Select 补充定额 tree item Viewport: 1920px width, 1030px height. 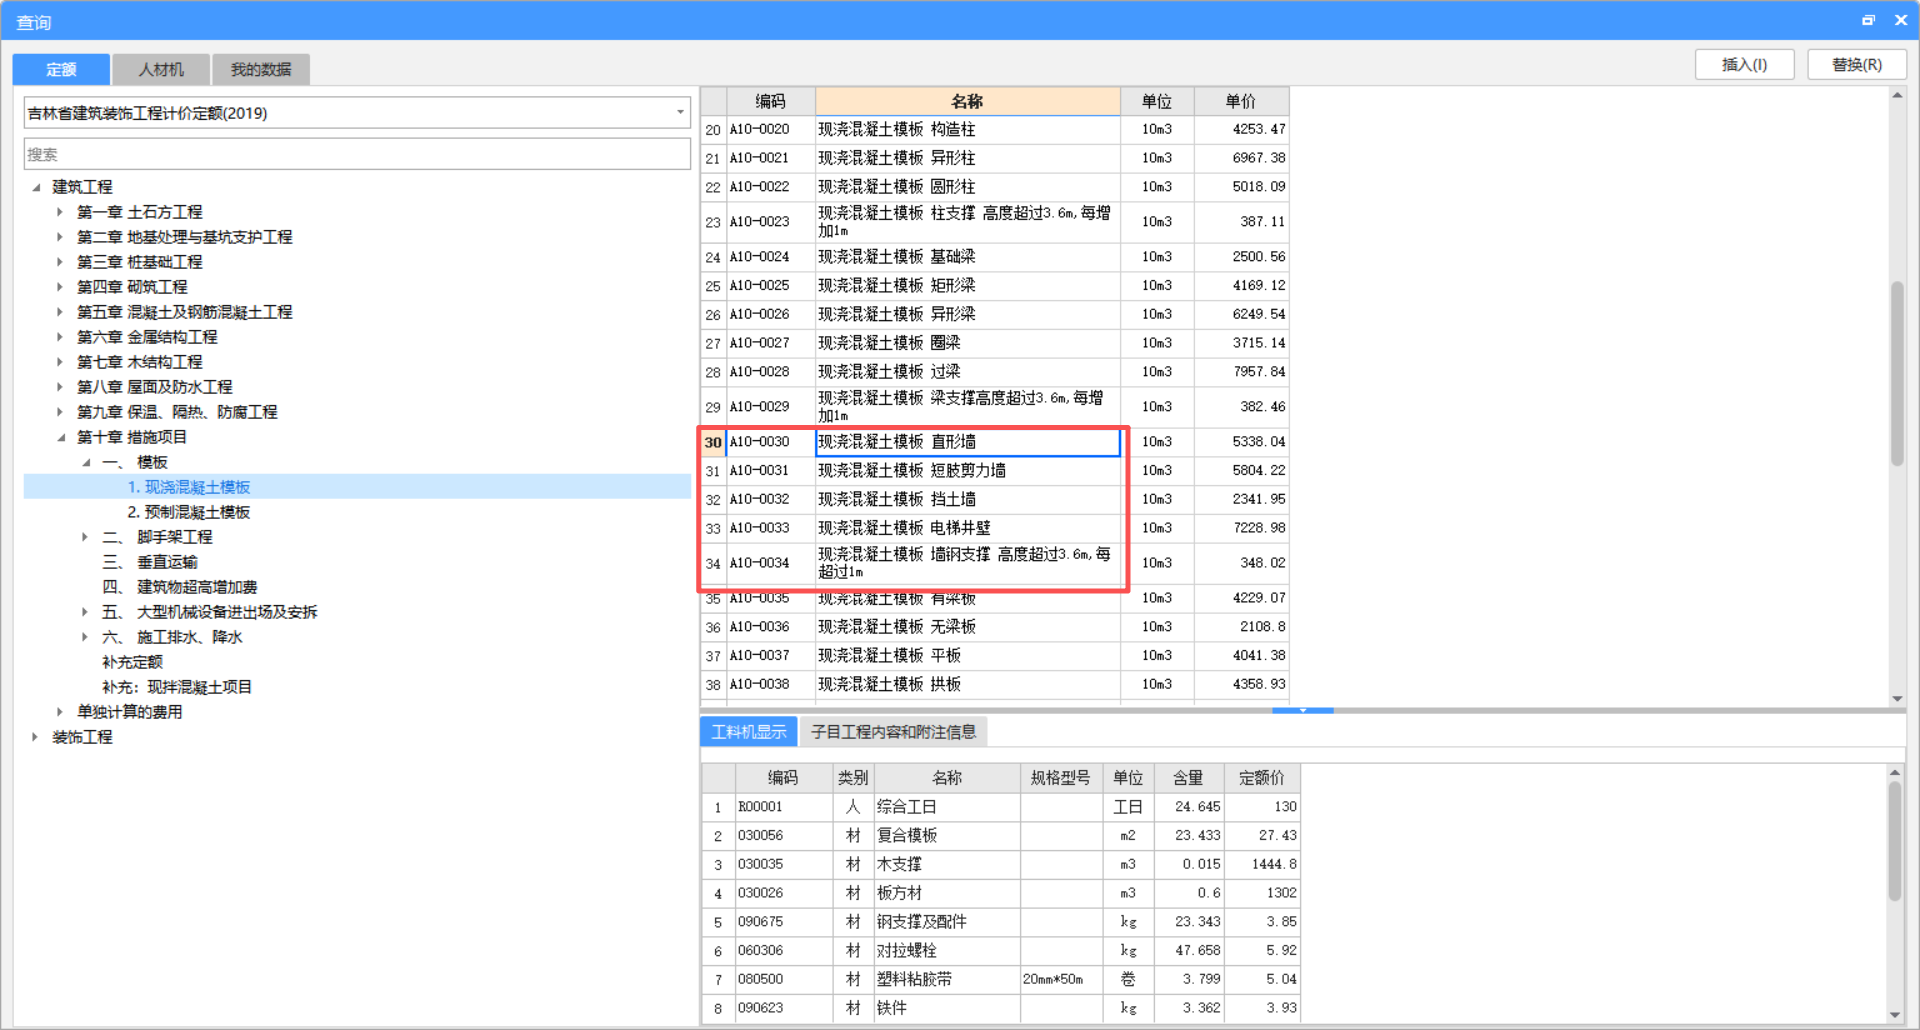132,662
